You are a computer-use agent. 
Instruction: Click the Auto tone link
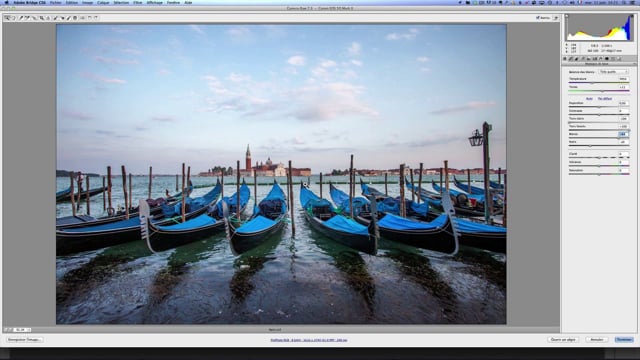[x=589, y=99]
